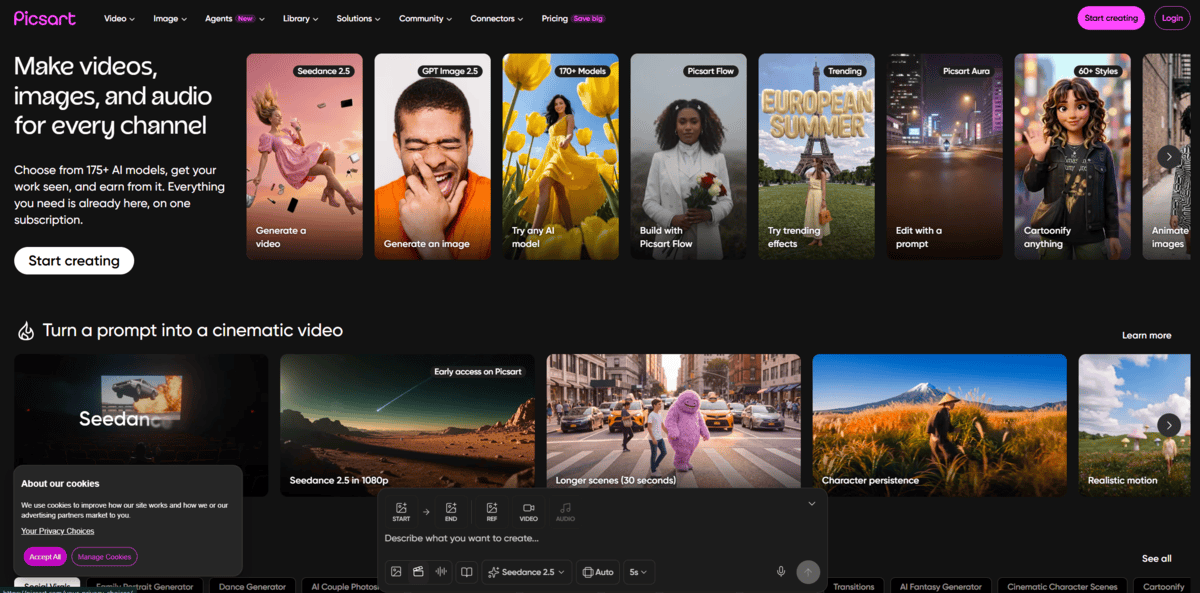Screen dimensions: 1200x593
Task: Switch prompt bar to image mode
Action: click(x=396, y=572)
